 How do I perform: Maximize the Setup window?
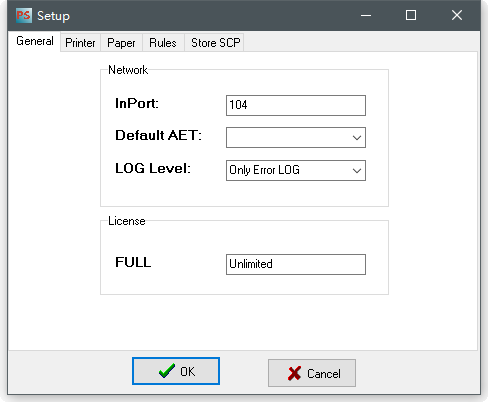[411, 15]
